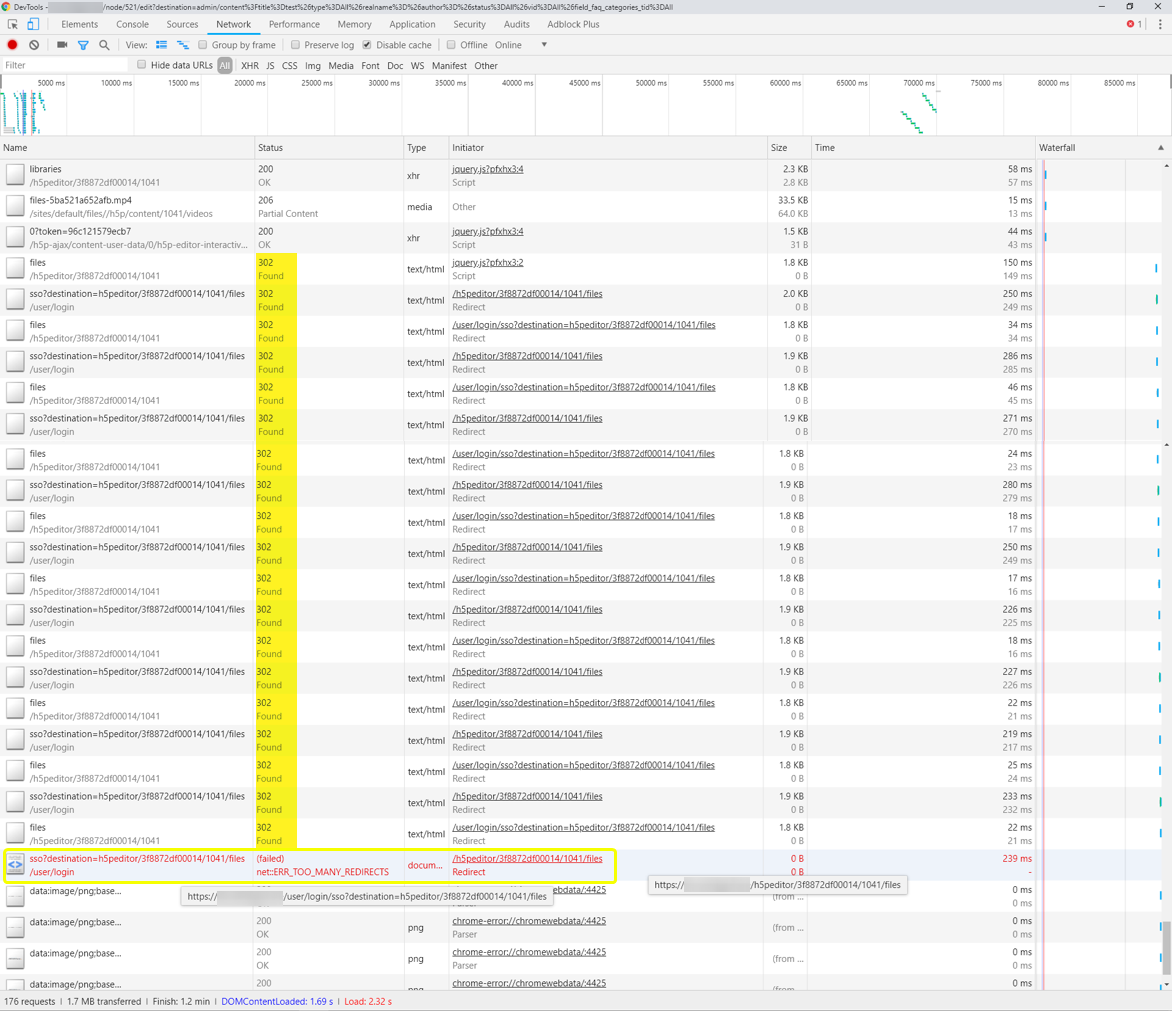Switch to the Adblock Plus tab
This screenshot has height=1011, width=1172.
[x=573, y=25]
